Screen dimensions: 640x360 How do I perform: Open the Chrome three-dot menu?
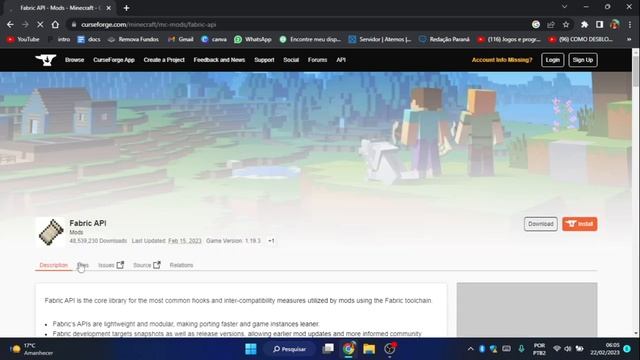pos(630,24)
